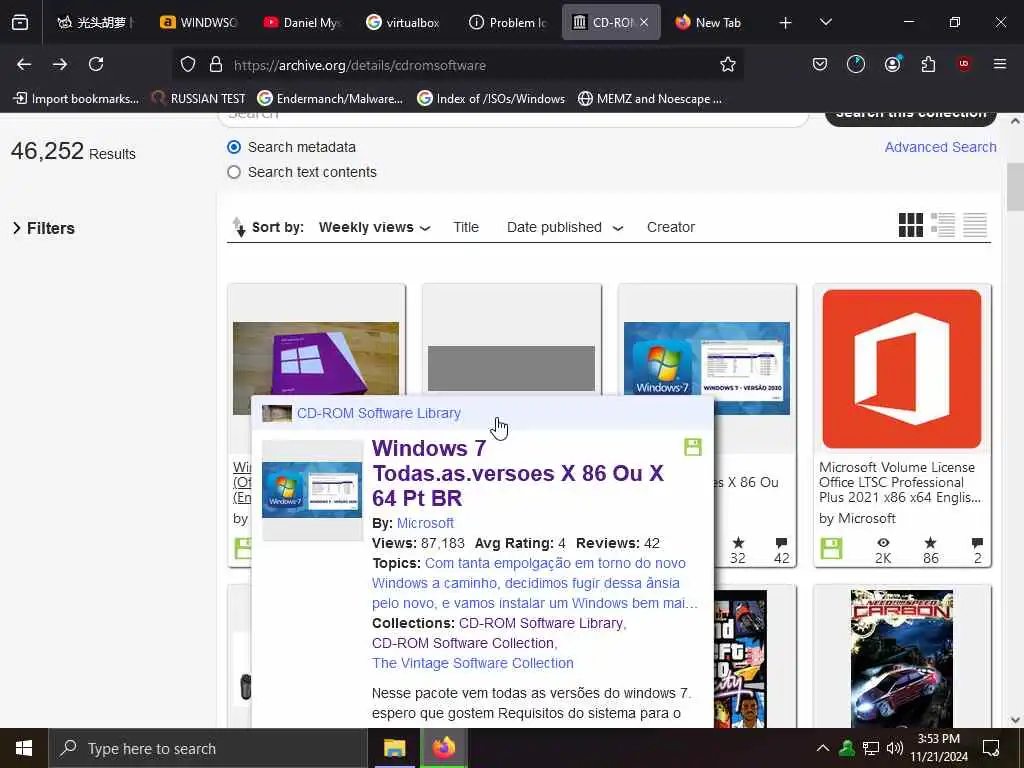Open Windows 7 Todas.as.versoes title link
Image resolution: width=1024 pixels, height=768 pixels.
(518, 473)
